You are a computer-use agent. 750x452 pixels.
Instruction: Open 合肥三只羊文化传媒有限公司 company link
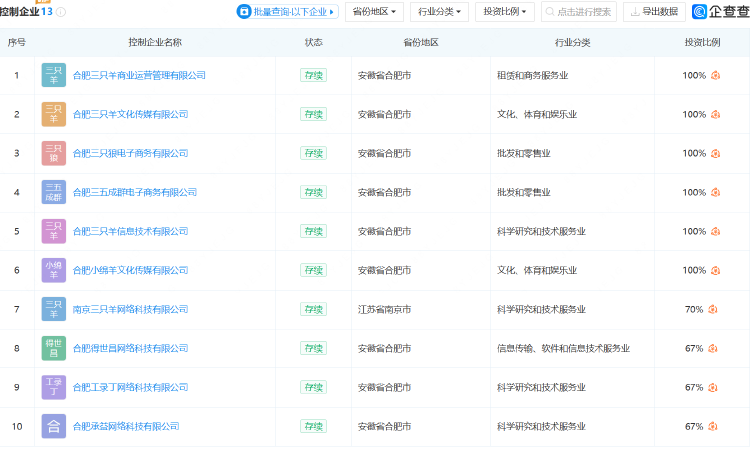click(x=130, y=114)
